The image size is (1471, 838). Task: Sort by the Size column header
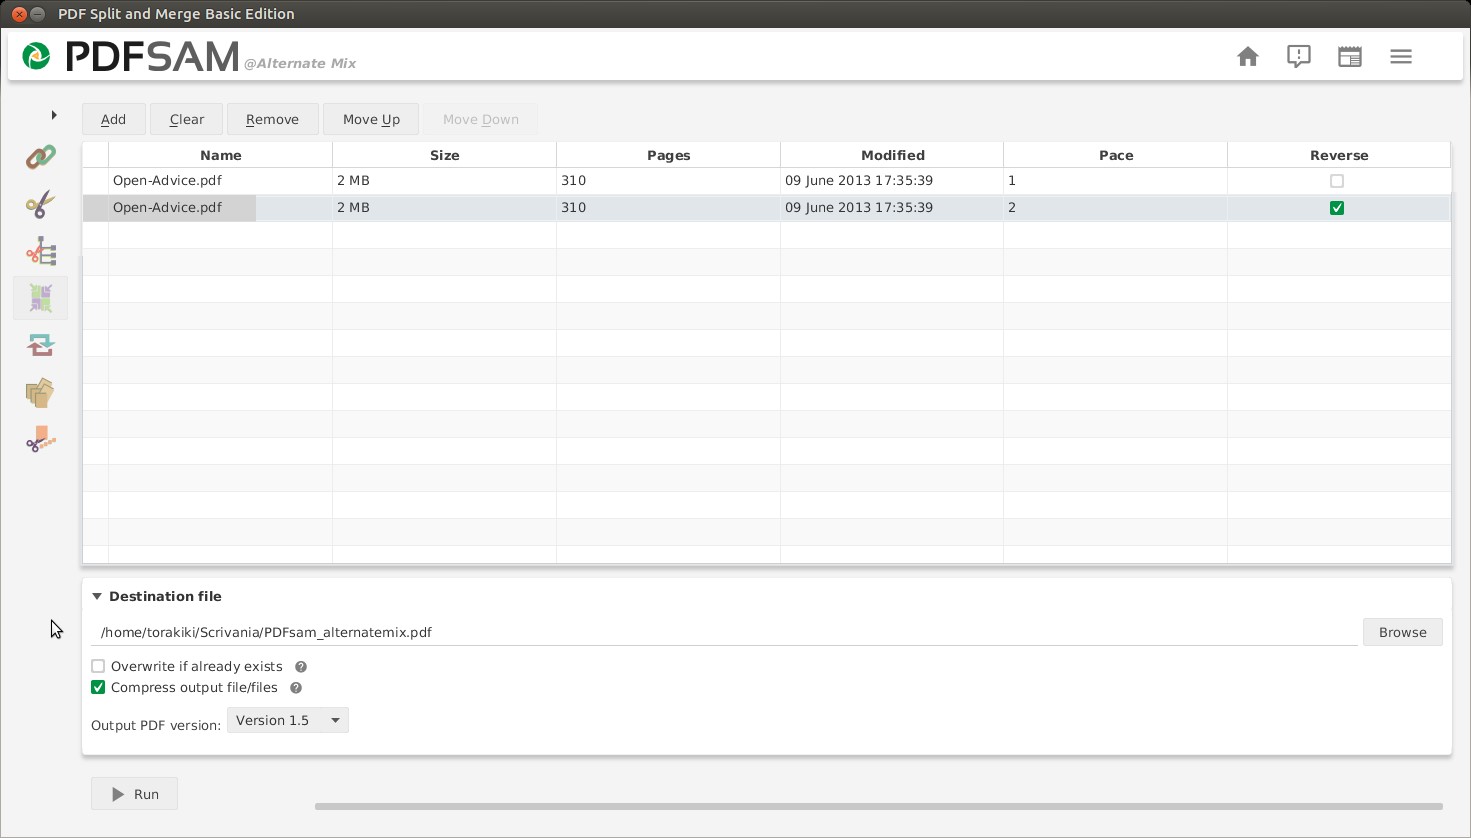445,155
